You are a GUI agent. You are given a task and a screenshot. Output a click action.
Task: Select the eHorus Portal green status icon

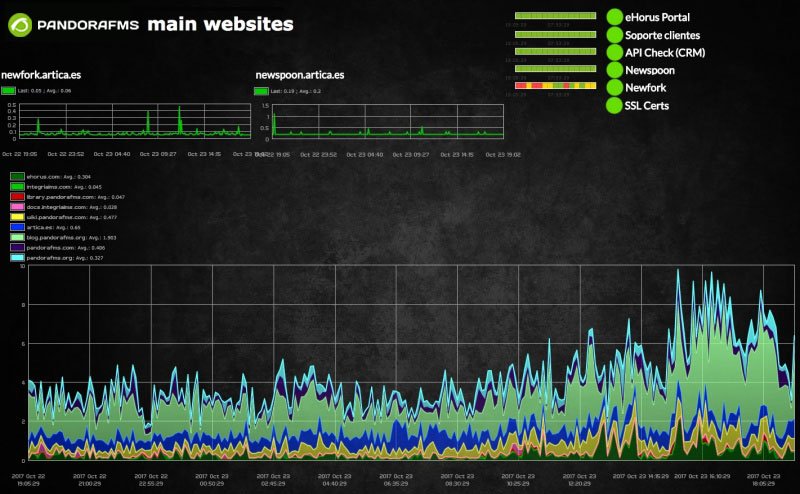(x=614, y=17)
